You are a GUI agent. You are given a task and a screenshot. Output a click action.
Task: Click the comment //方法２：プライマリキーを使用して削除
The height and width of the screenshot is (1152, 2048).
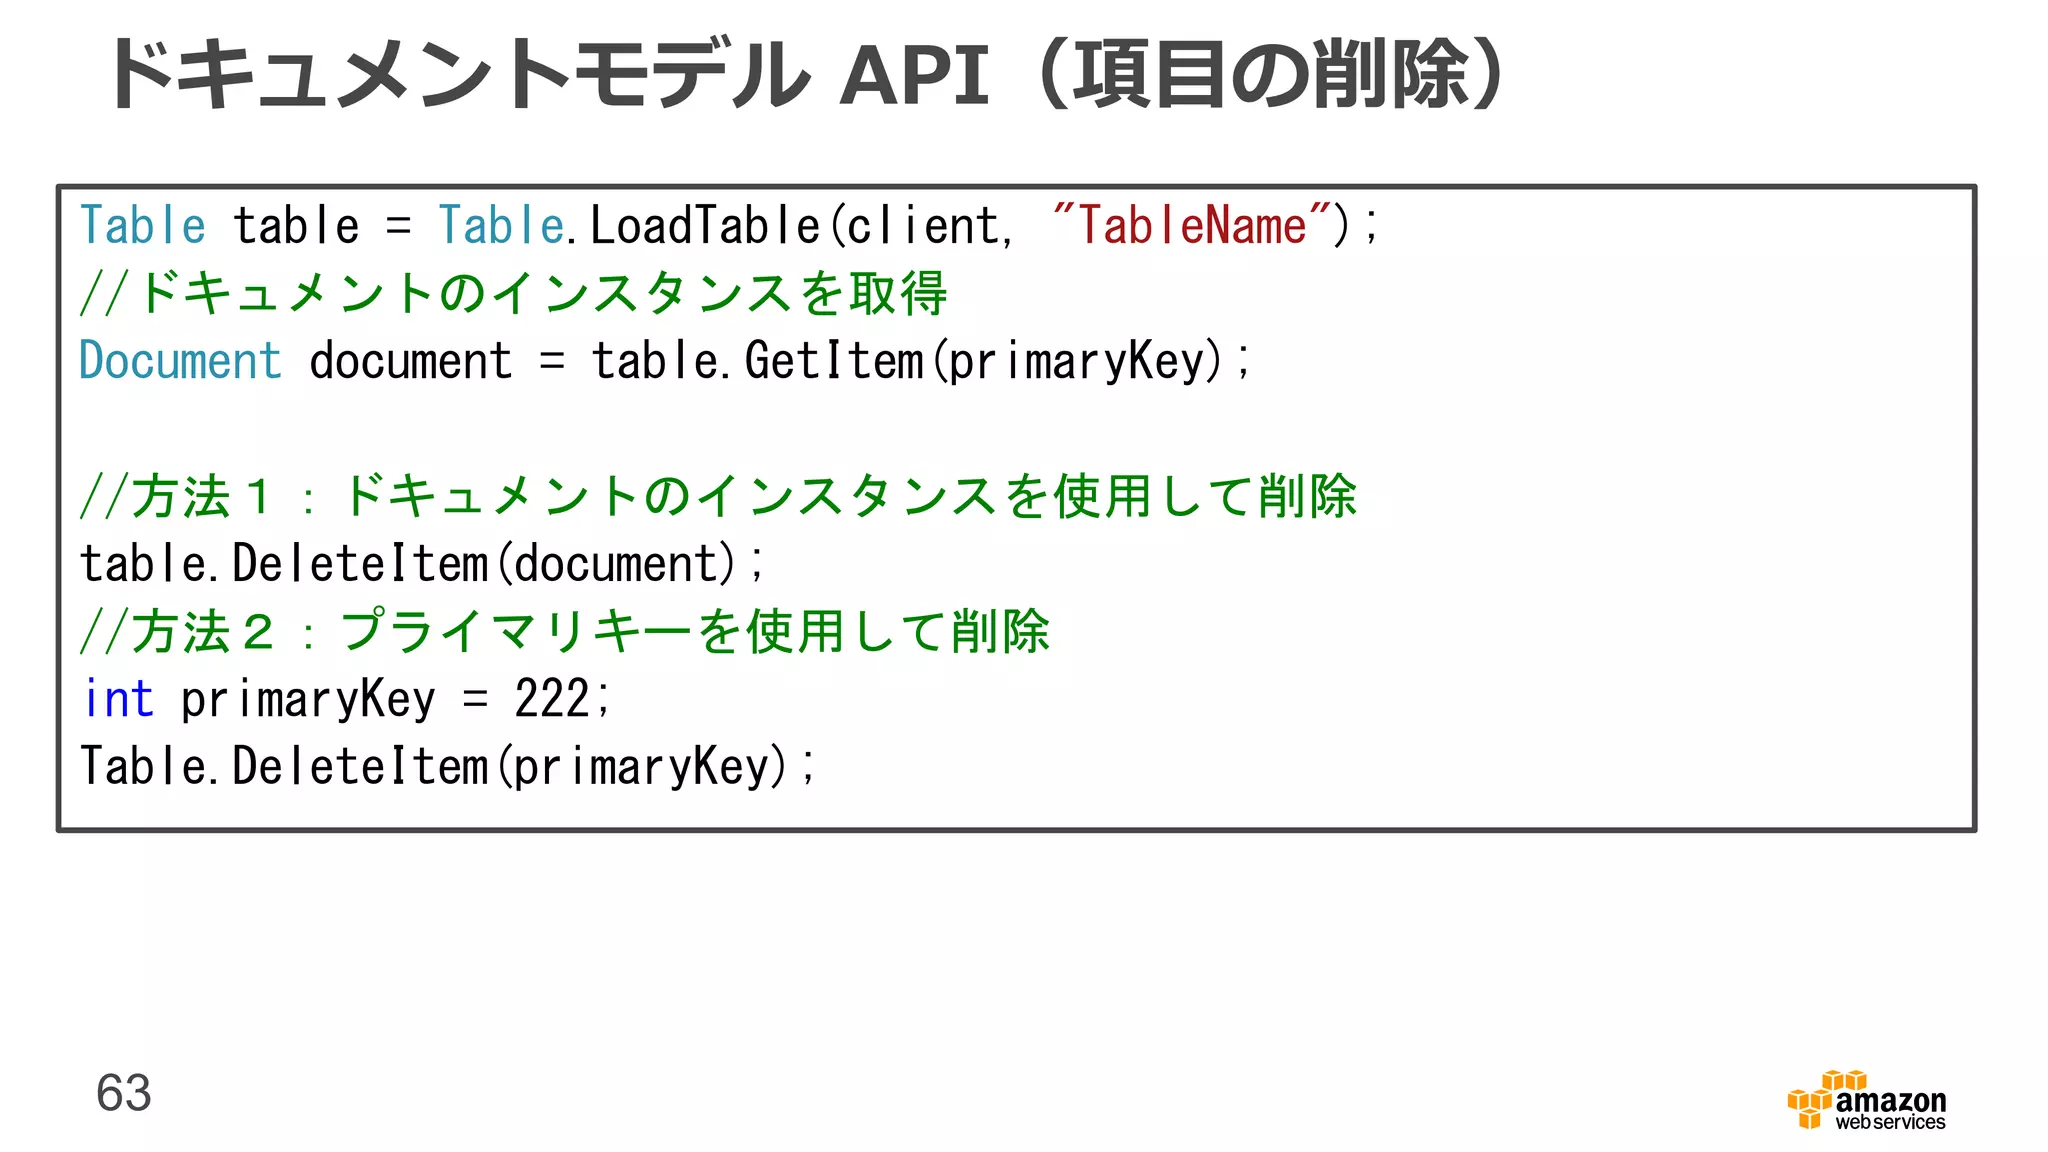coord(565,632)
